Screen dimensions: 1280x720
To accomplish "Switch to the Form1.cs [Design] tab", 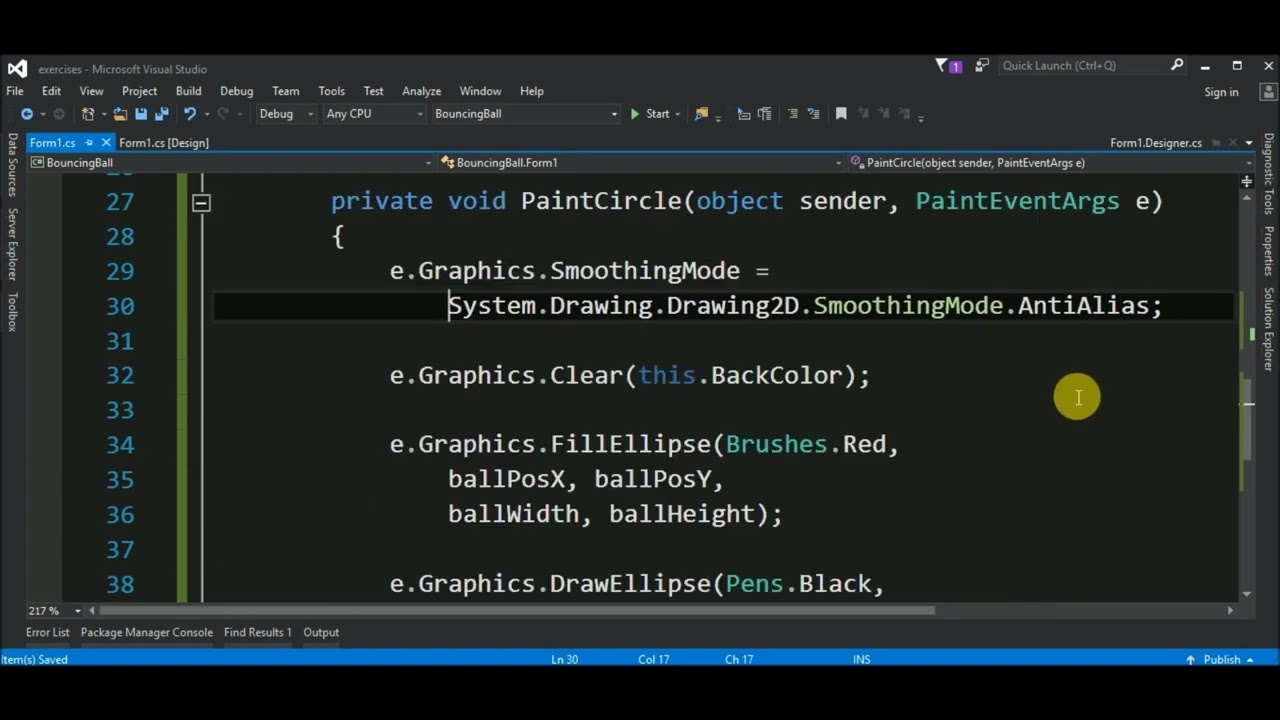I will [164, 143].
